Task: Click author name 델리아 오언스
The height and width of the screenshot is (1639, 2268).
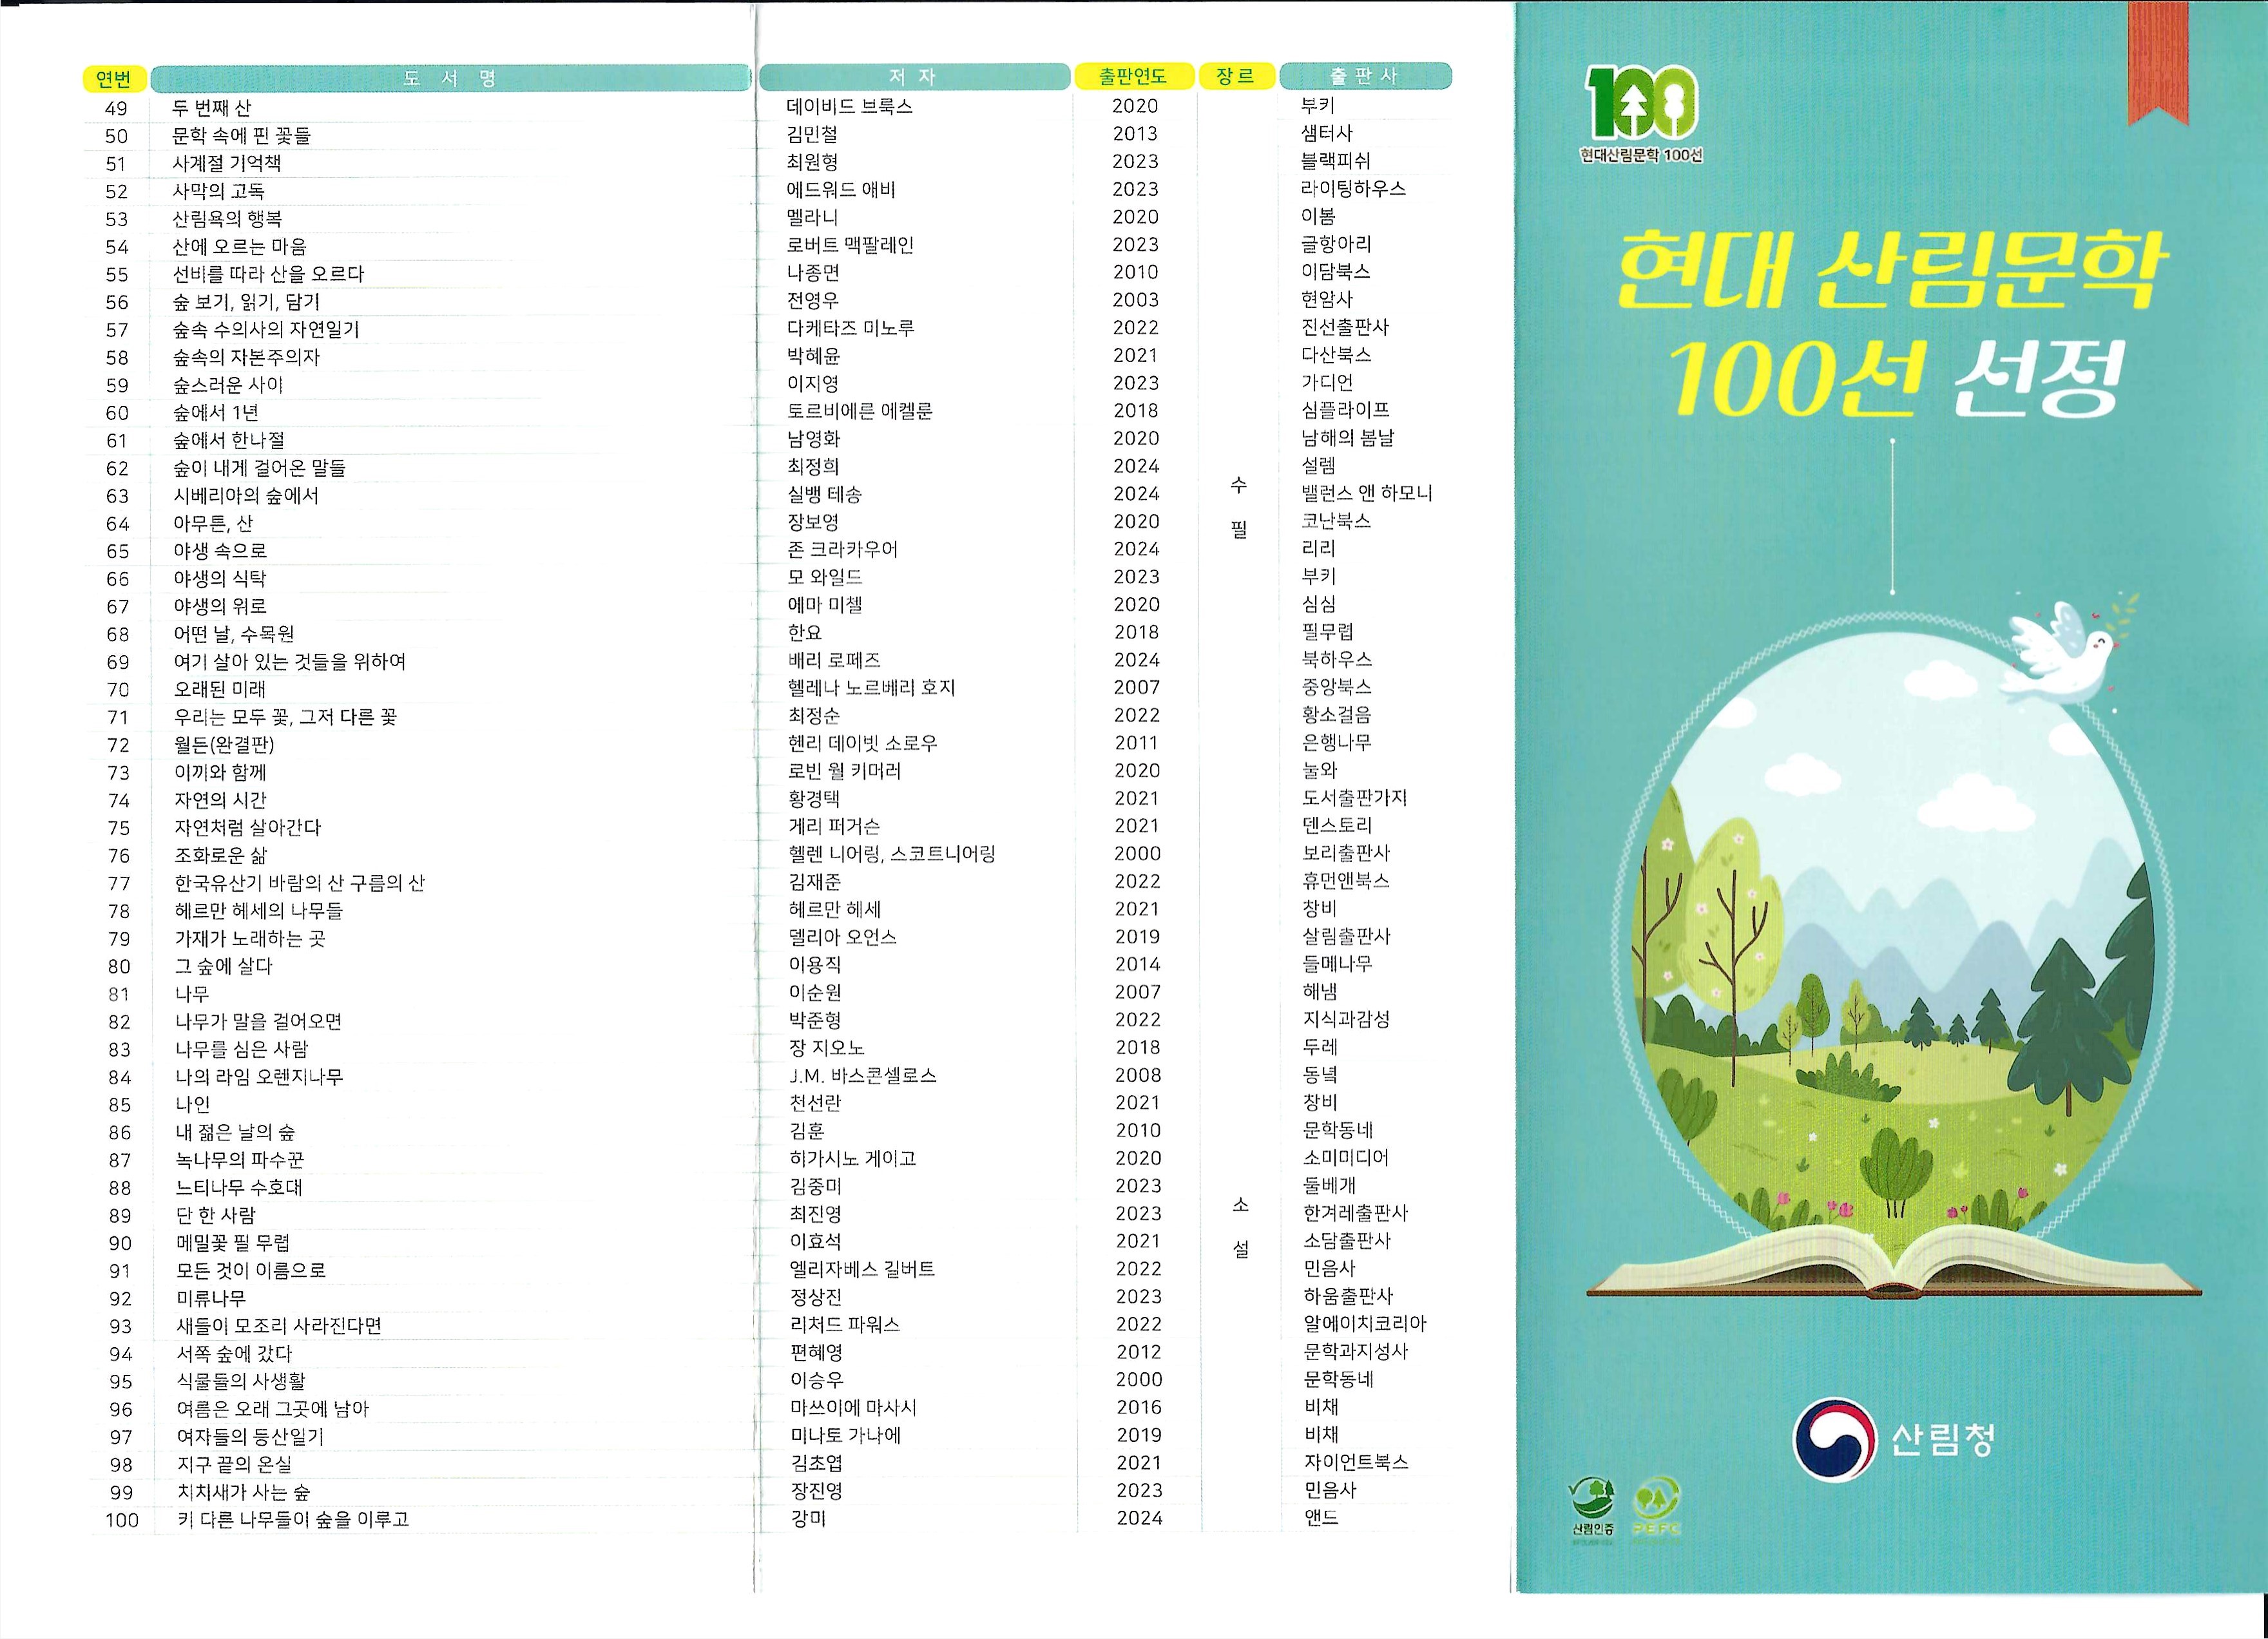Action: [x=843, y=937]
